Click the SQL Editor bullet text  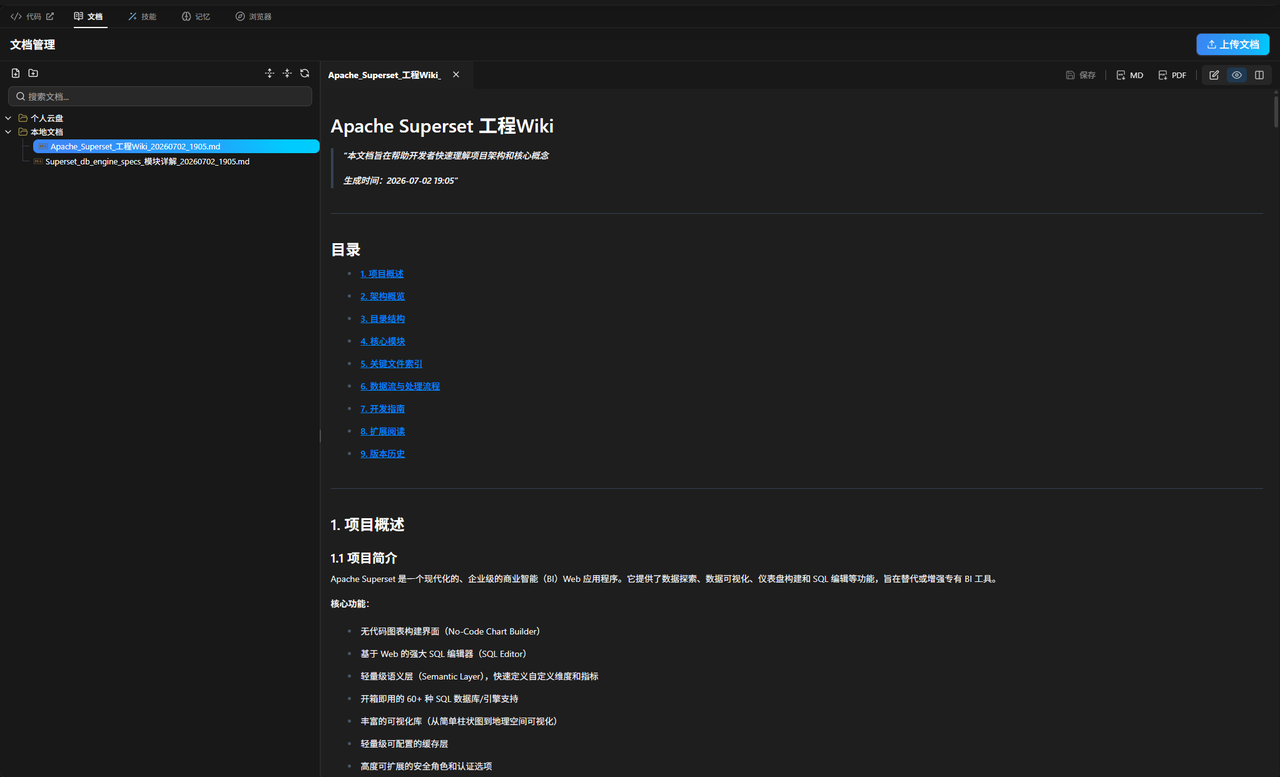click(444, 654)
